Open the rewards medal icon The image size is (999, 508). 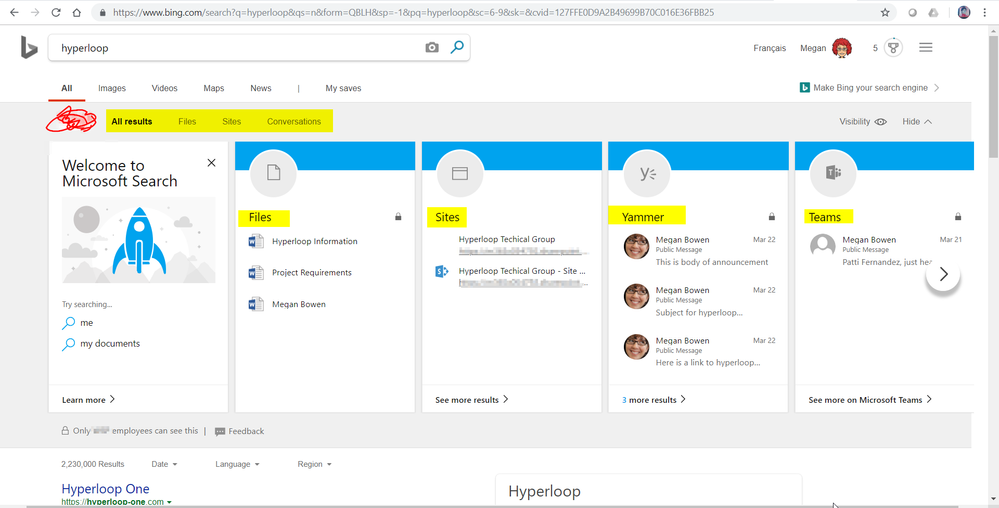(894, 48)
